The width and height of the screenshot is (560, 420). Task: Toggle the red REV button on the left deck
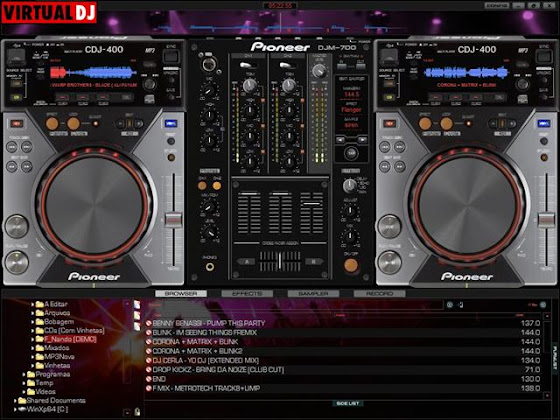[17, 124]
